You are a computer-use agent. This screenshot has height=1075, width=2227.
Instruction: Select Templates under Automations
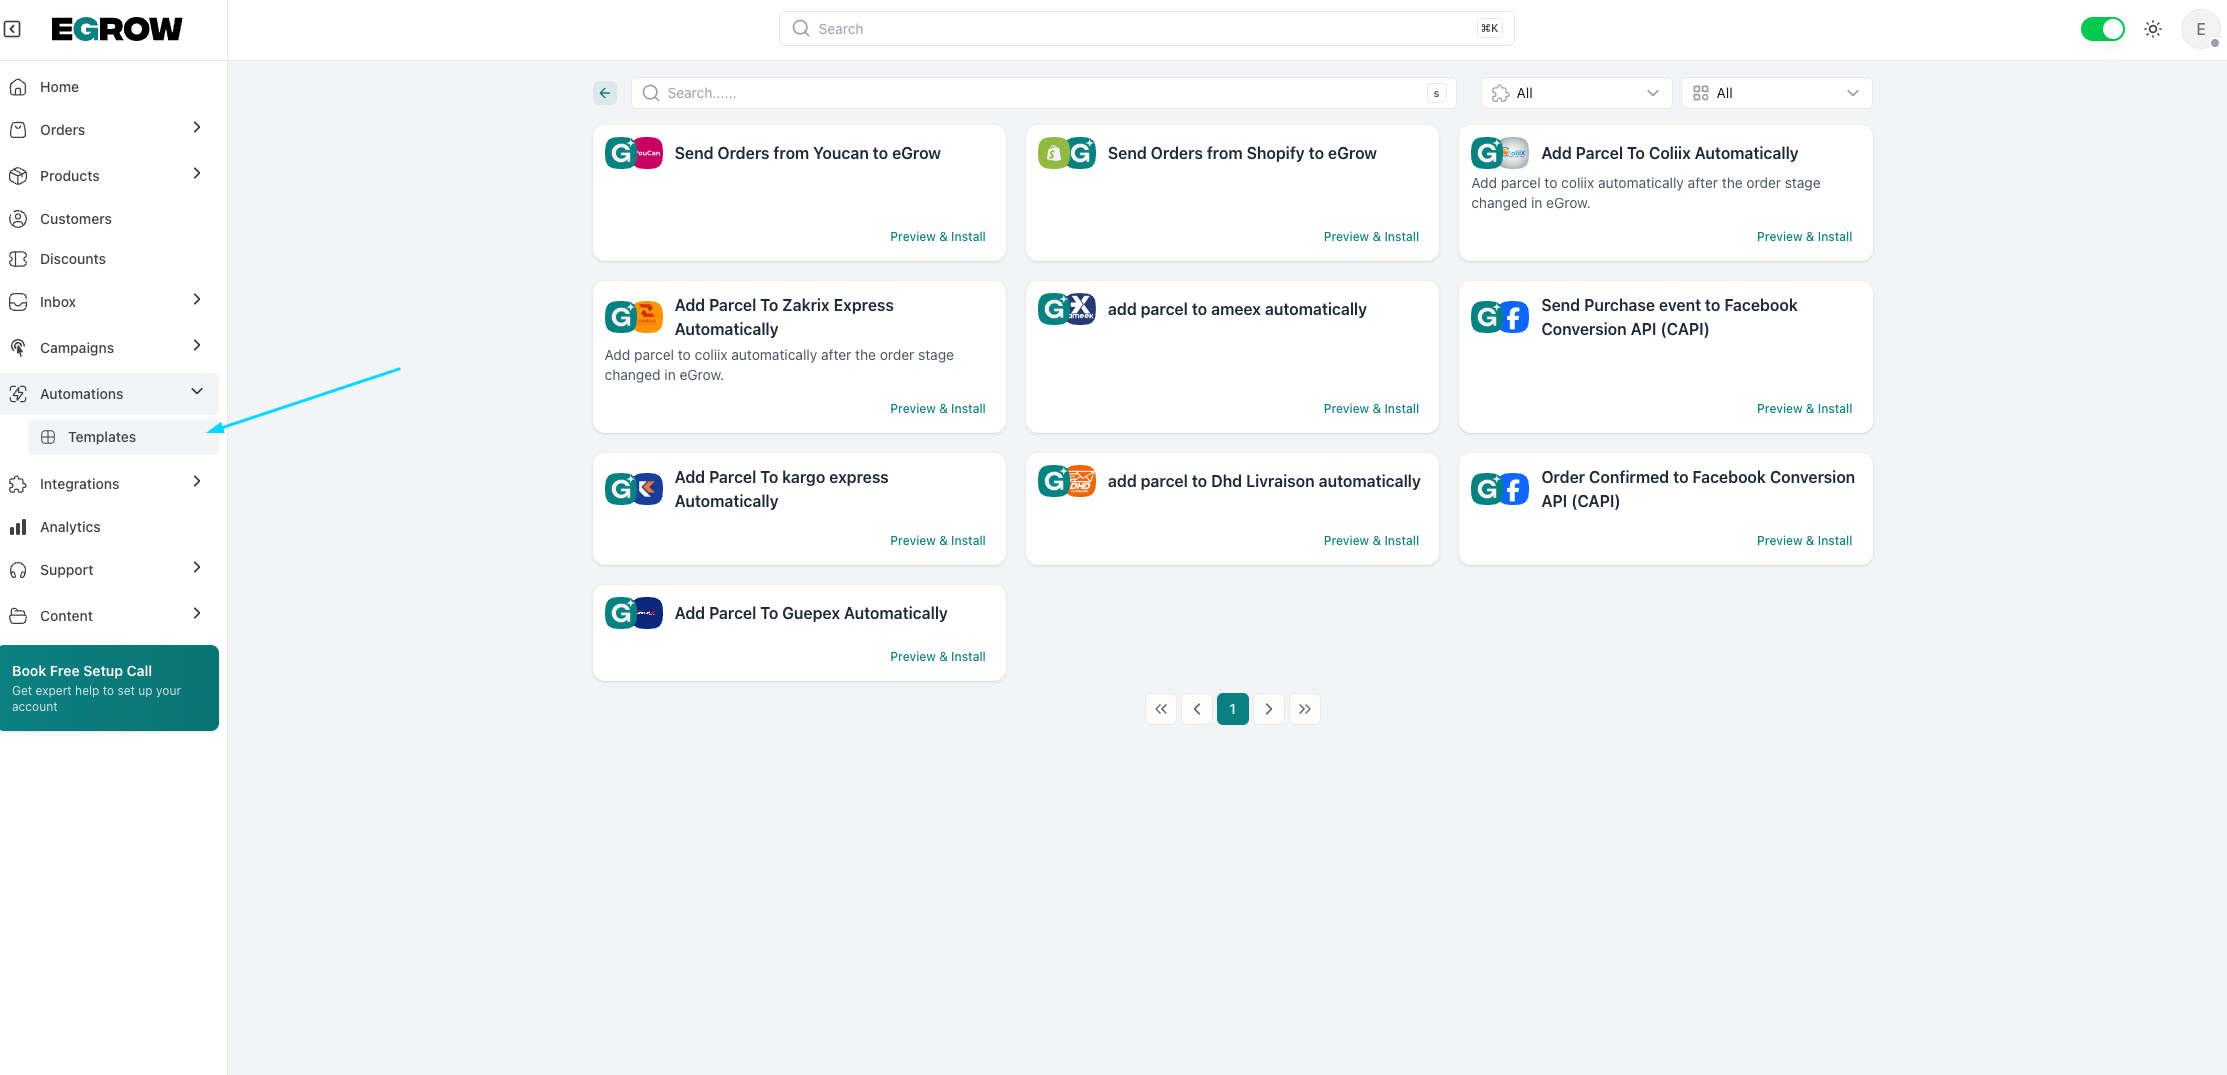click(x=123, y=437)
